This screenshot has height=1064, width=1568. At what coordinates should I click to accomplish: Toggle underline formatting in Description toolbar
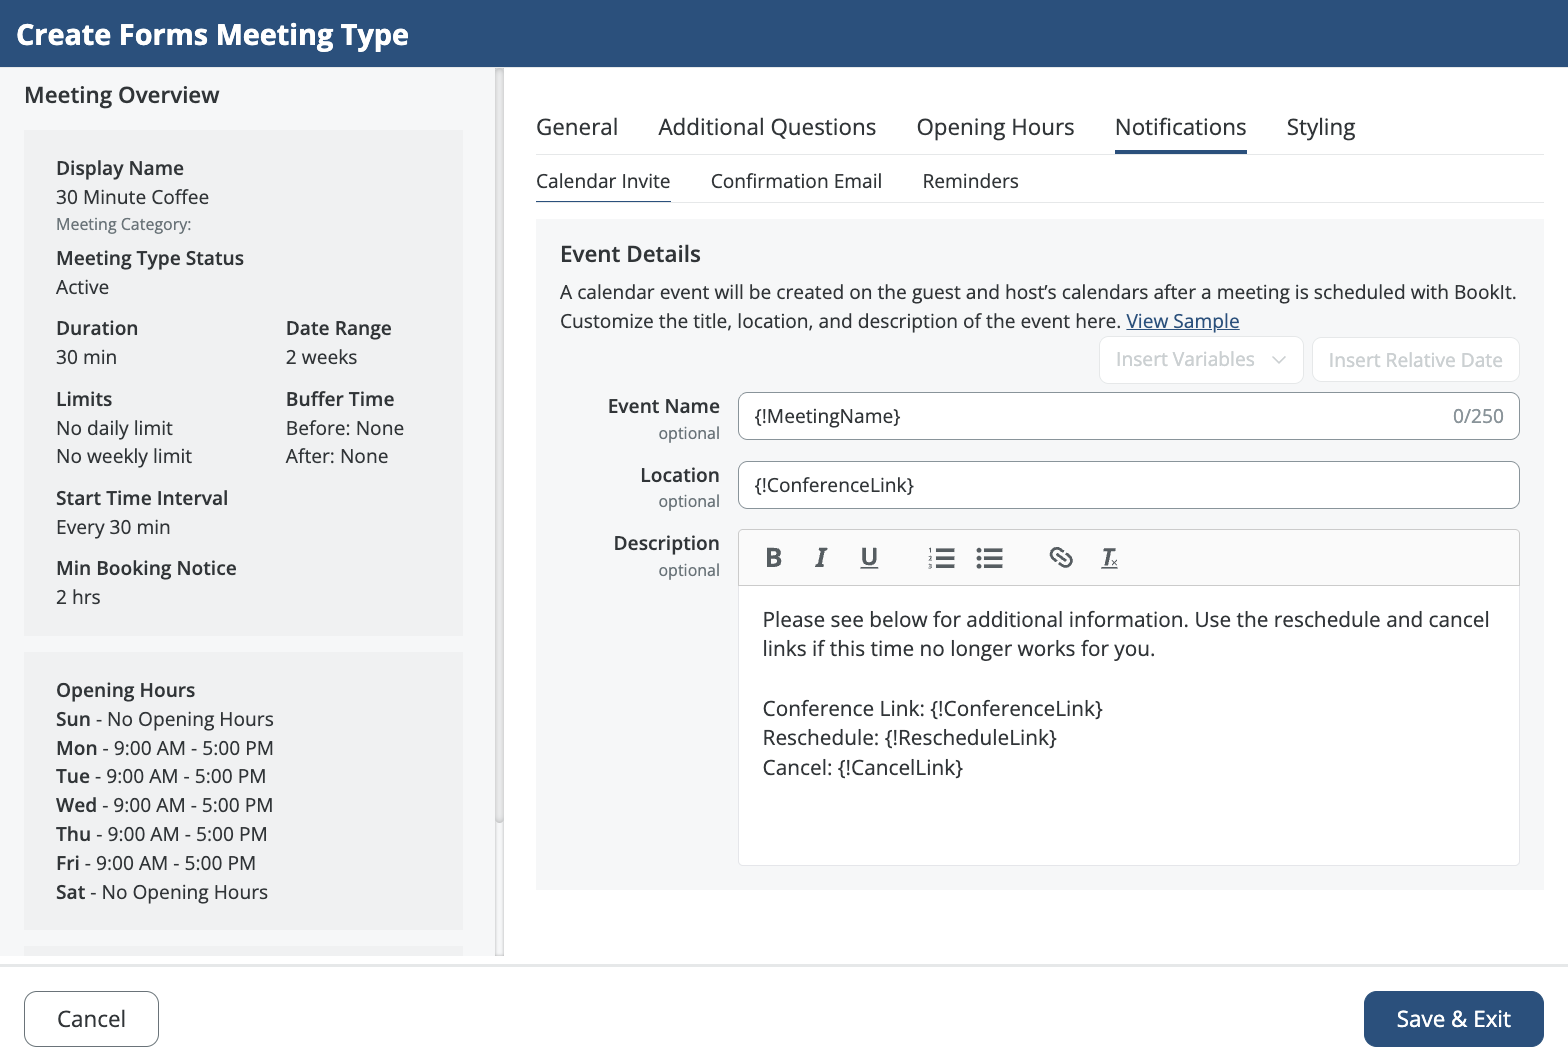point(869,558)
